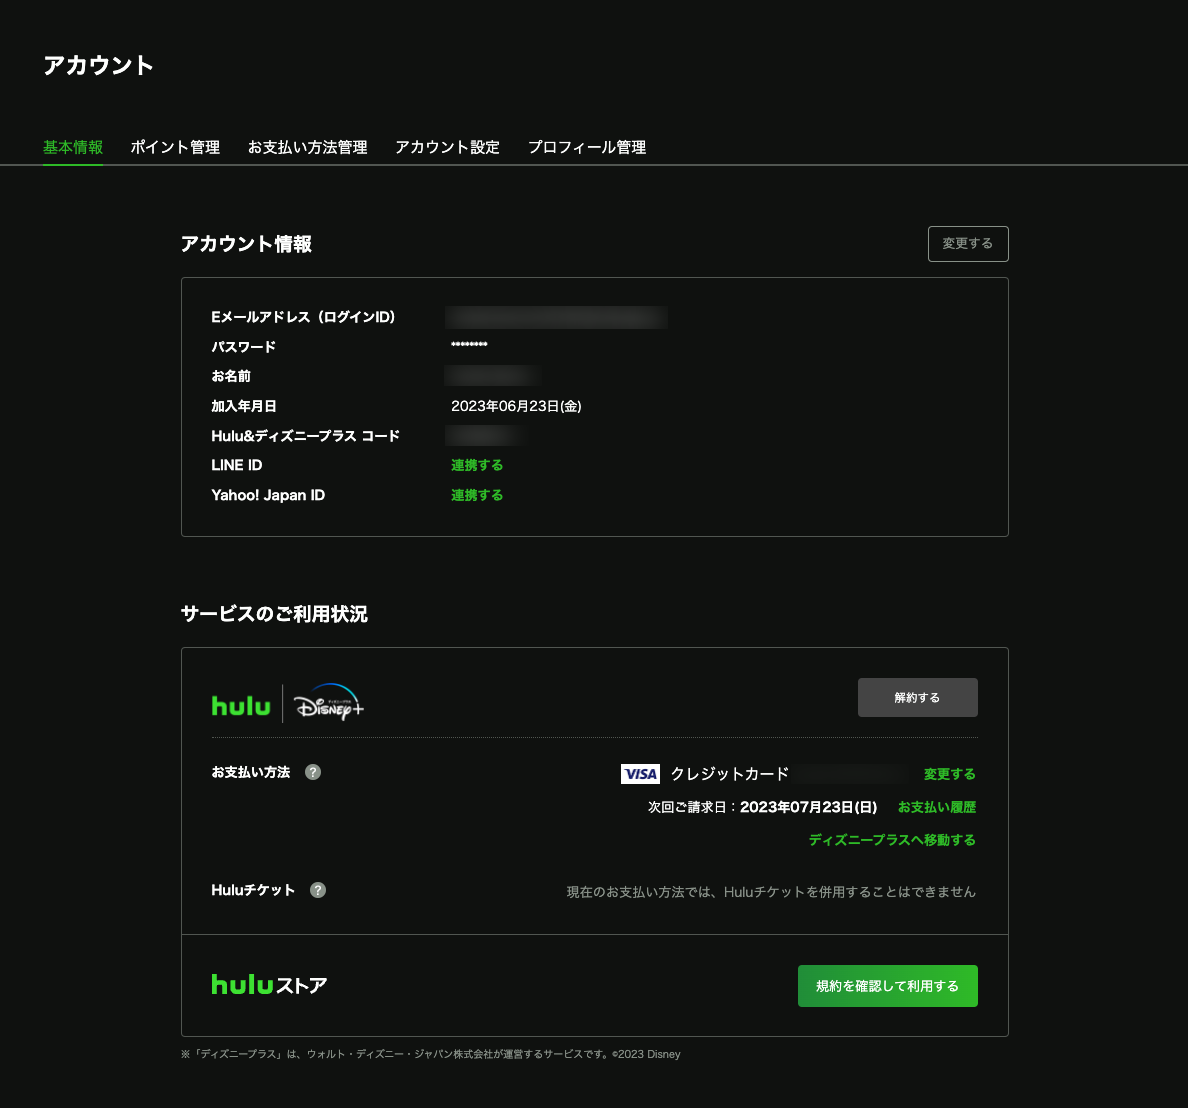This screenshot has height=1108, width=1188.
Task: Click the next billing date 2023年07月23日(日)
Action: (x=808, y=807)
